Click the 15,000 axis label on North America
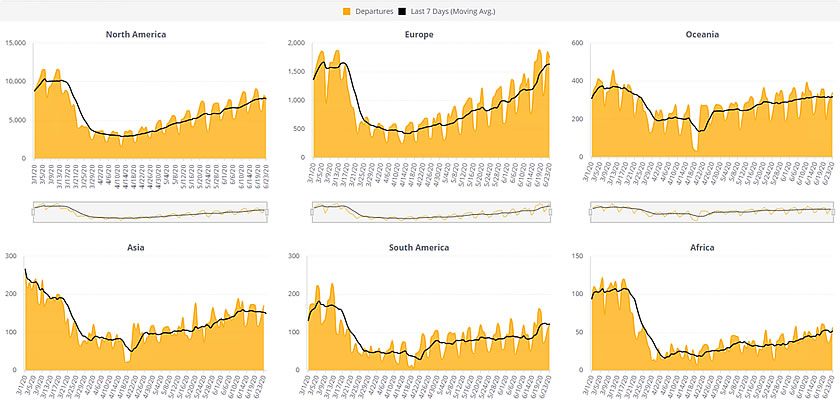Viewport: 840px width, 406px height. tap(16, 43)
